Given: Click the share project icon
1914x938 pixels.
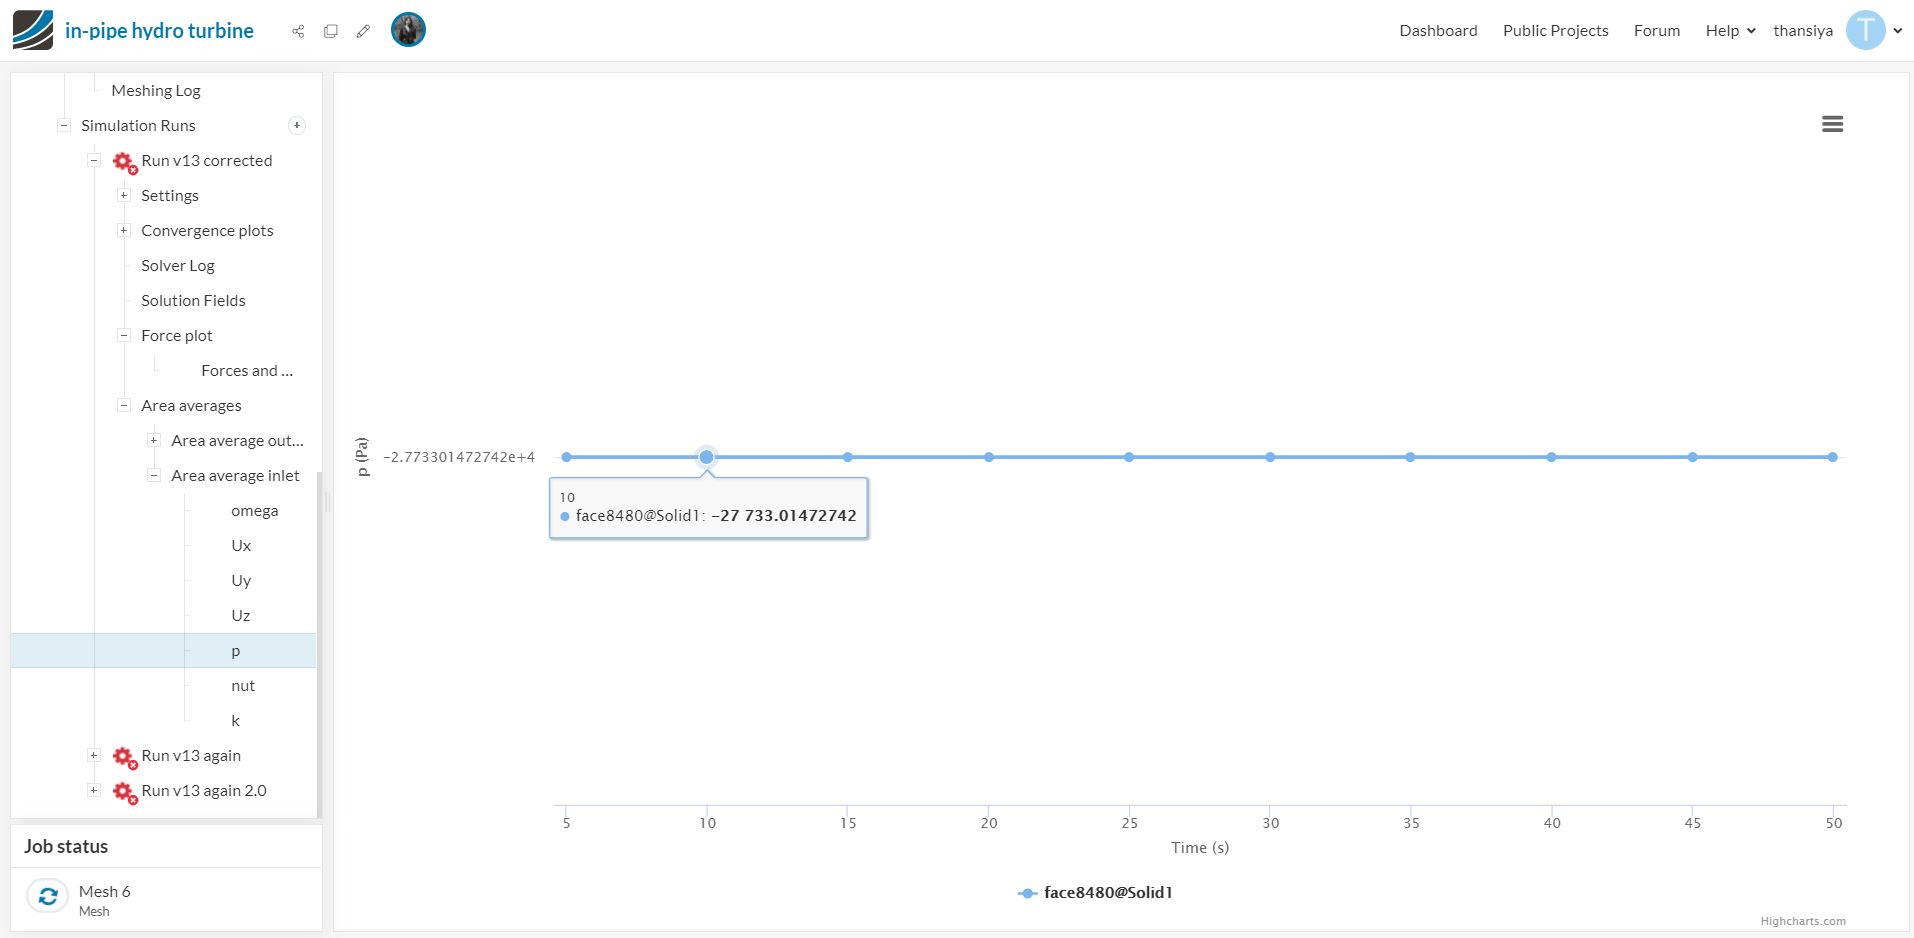Looking at the screenshot, I should coord(298,31).
